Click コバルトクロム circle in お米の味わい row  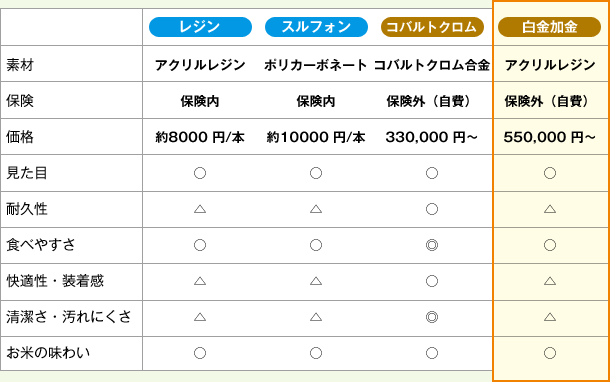coord(432,353)
